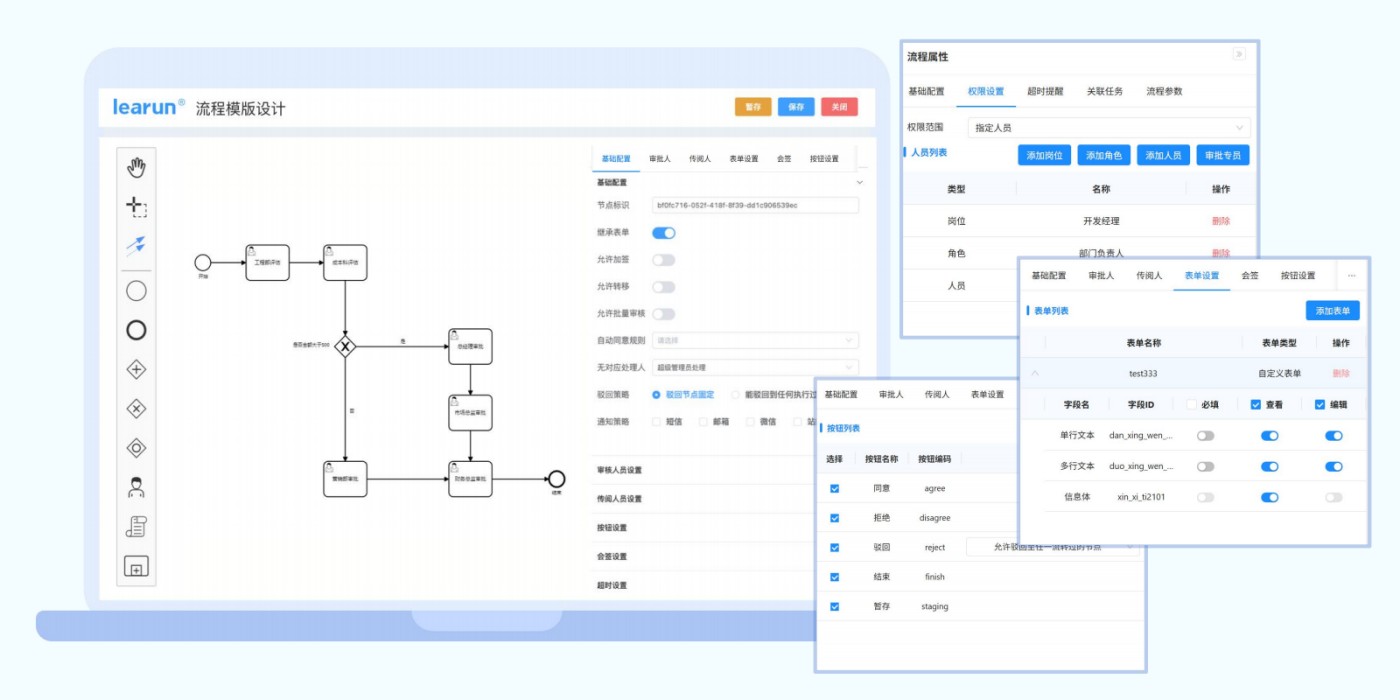This screenshot has height=700, width=1400.
Task: Turn off the 继承表单 switch
Action: click(664, 233)
